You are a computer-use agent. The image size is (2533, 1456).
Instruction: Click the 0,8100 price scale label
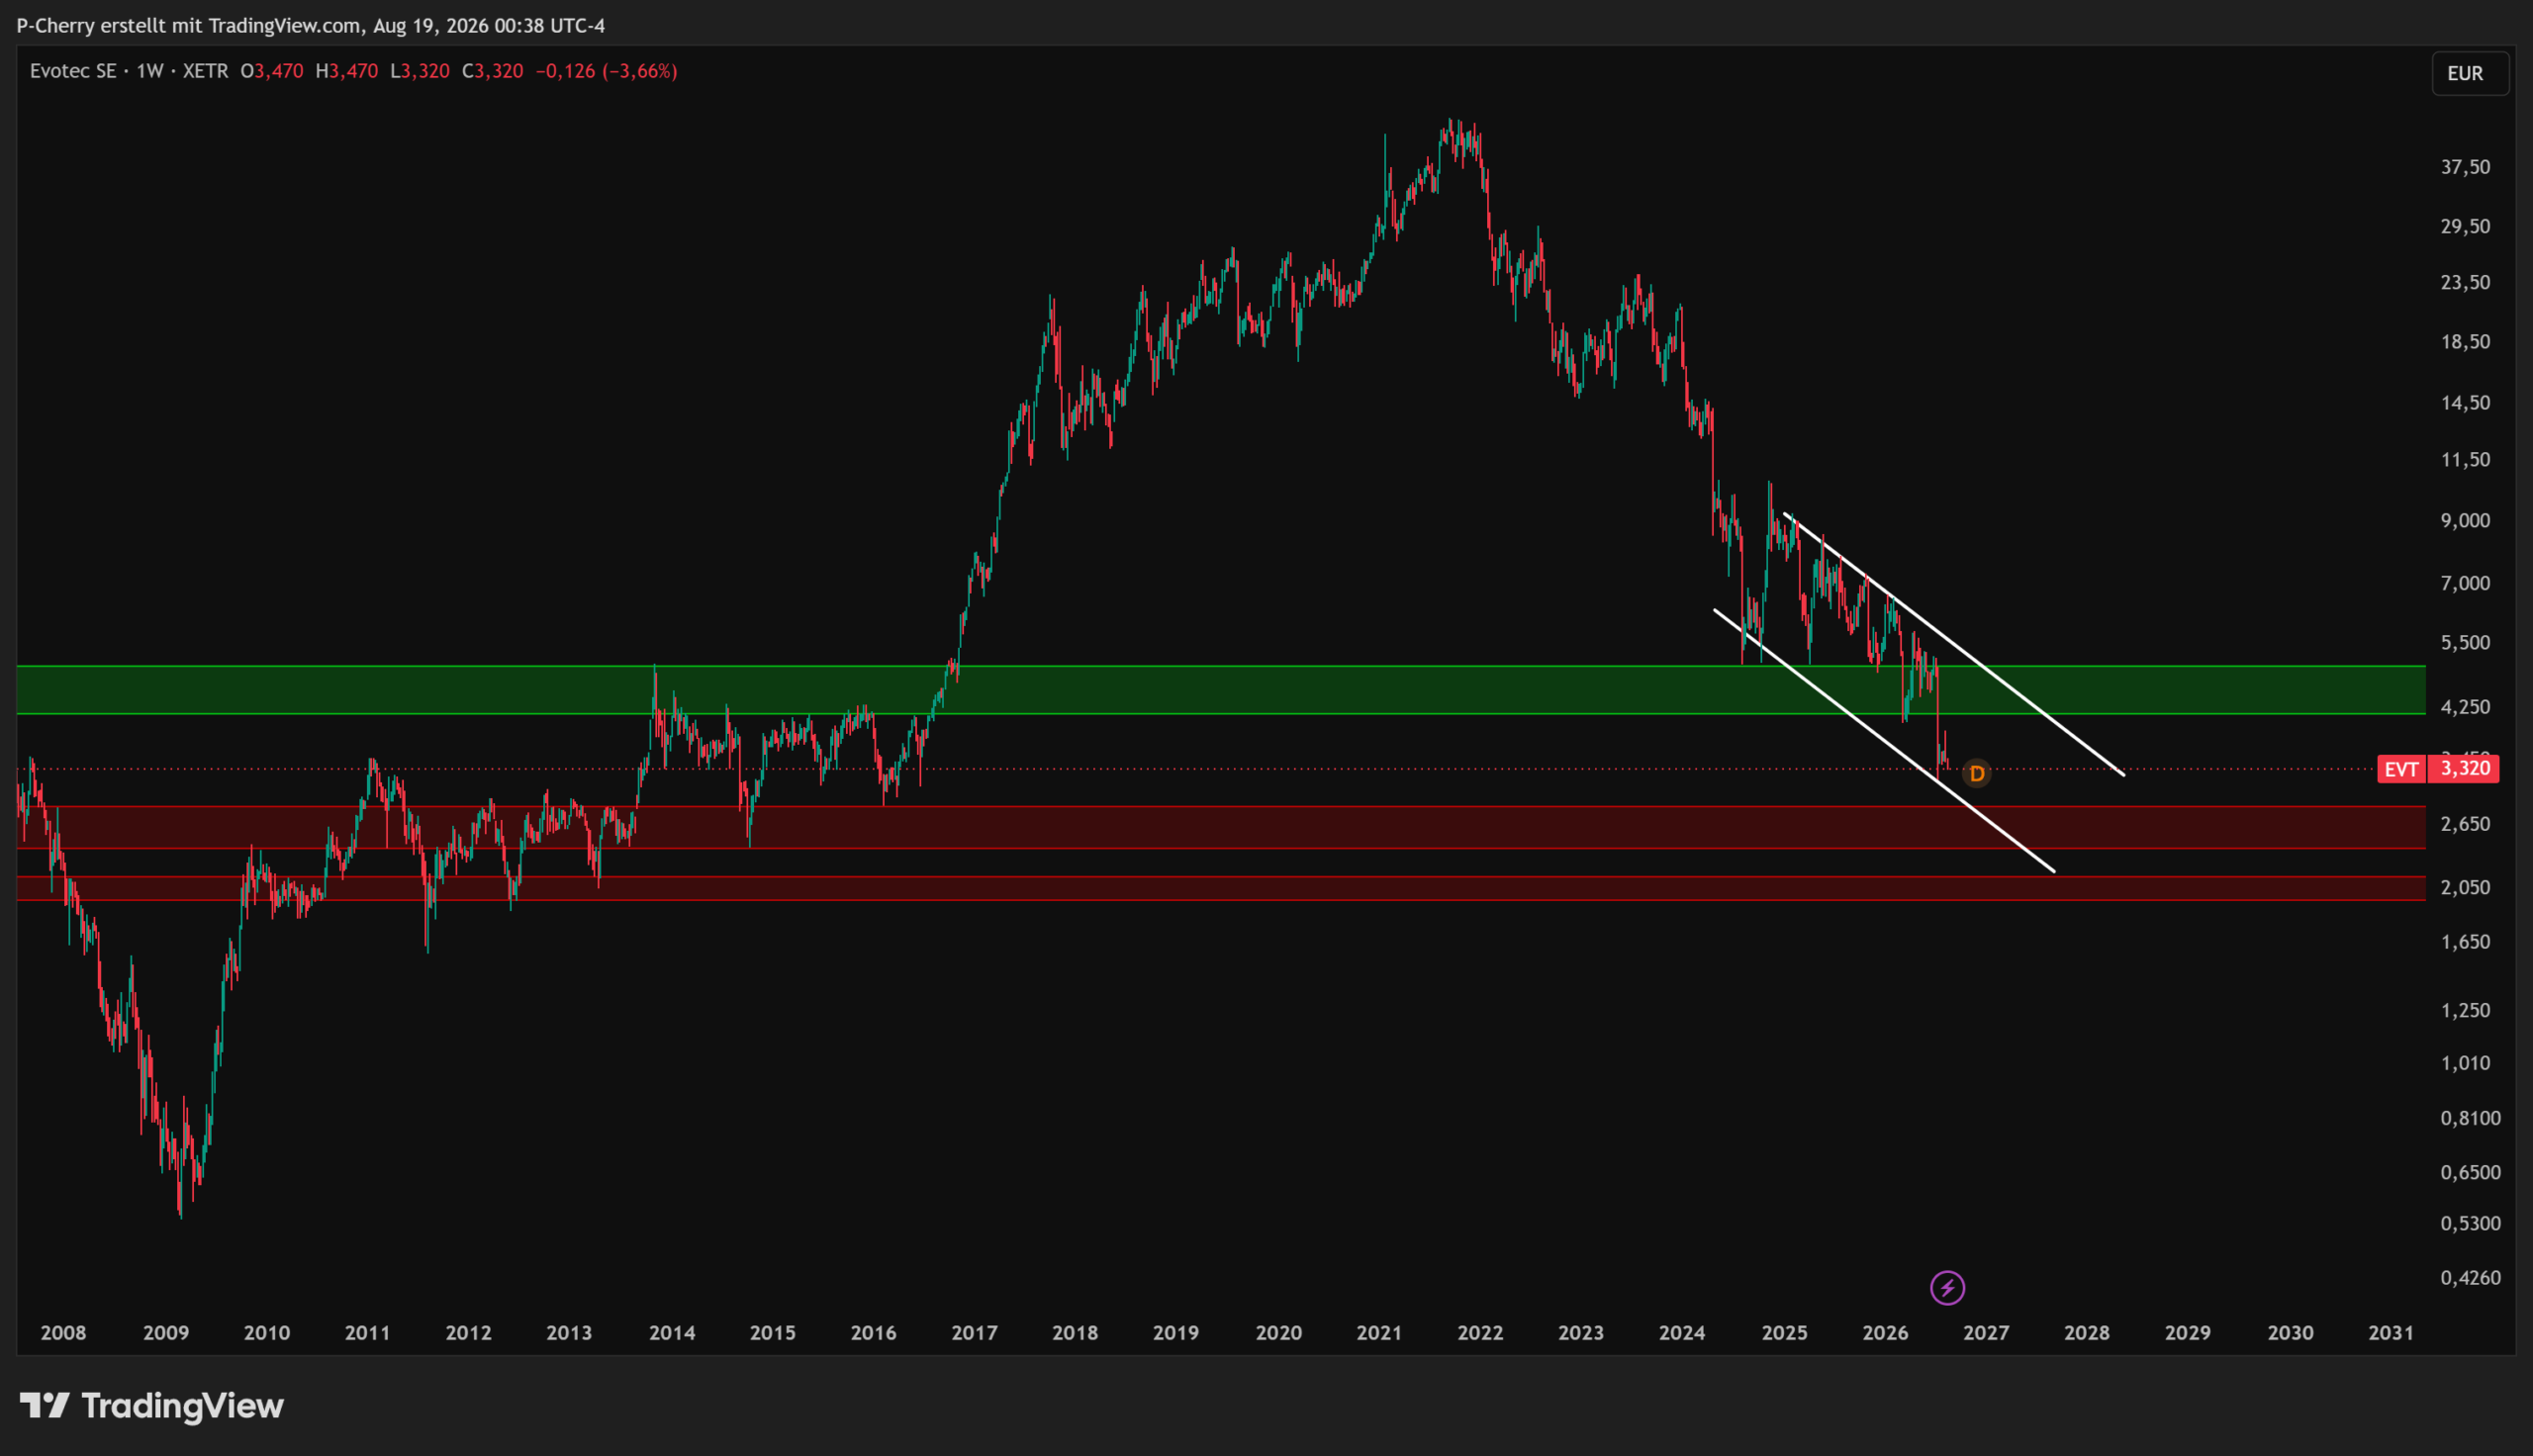pos(2471,1118)
